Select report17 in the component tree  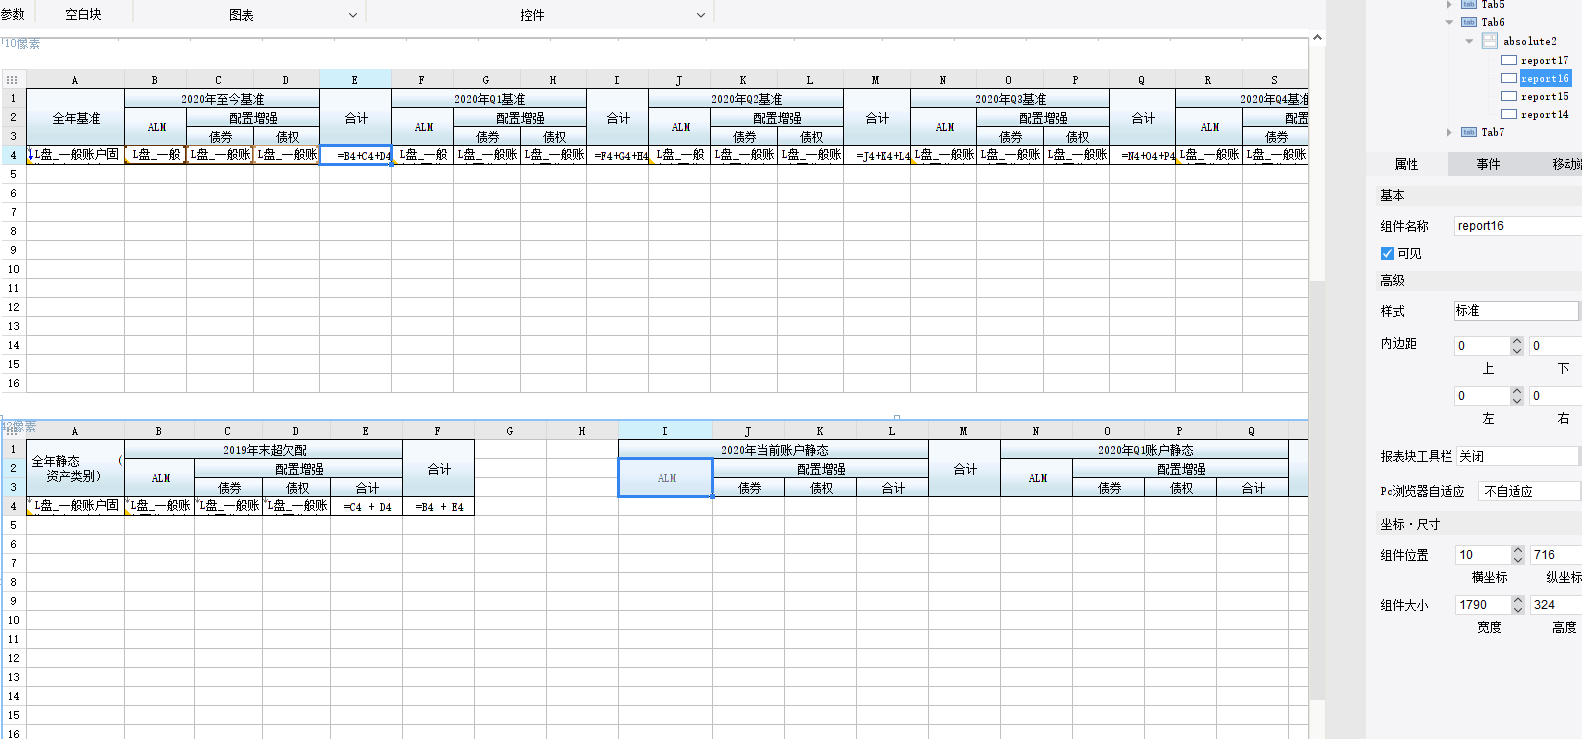[x=1544, y=60]
